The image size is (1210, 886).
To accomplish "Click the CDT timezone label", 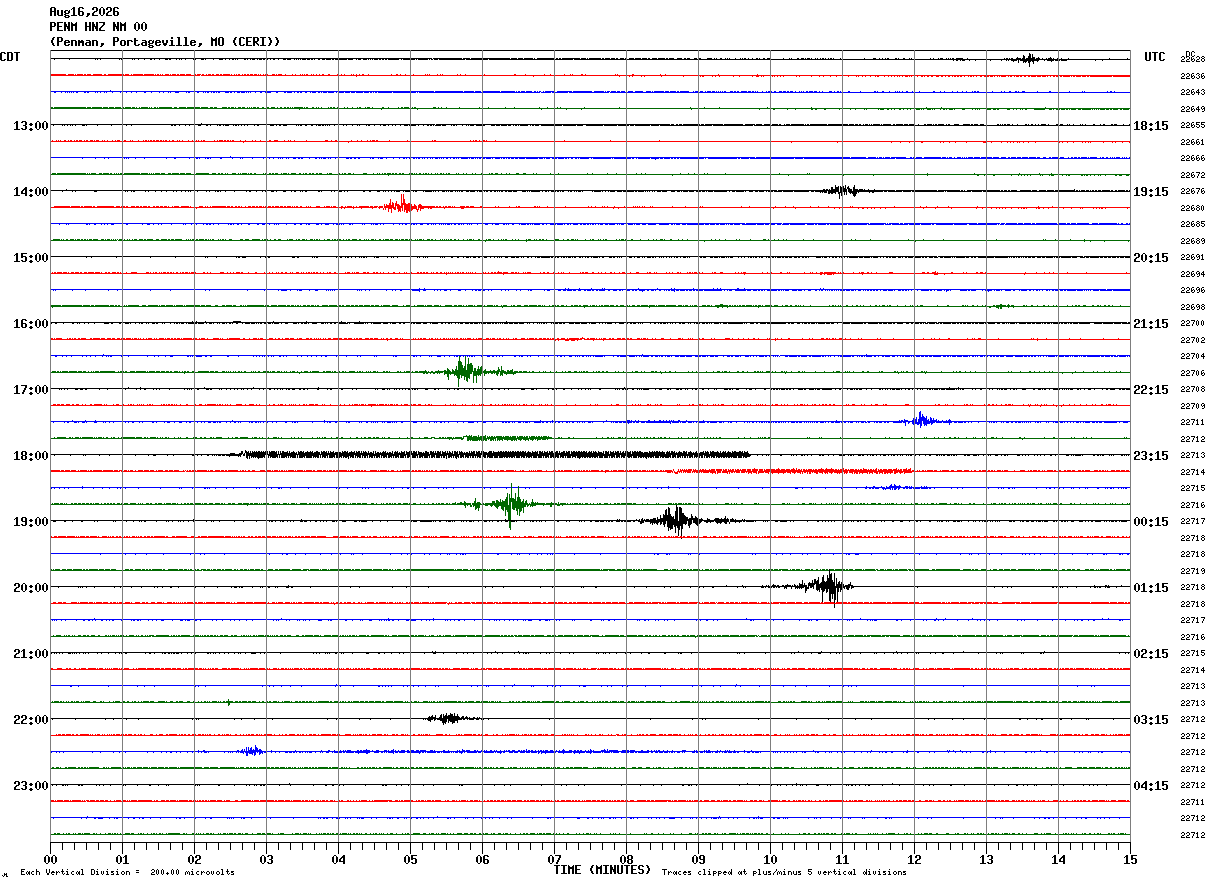I will 10,57.
